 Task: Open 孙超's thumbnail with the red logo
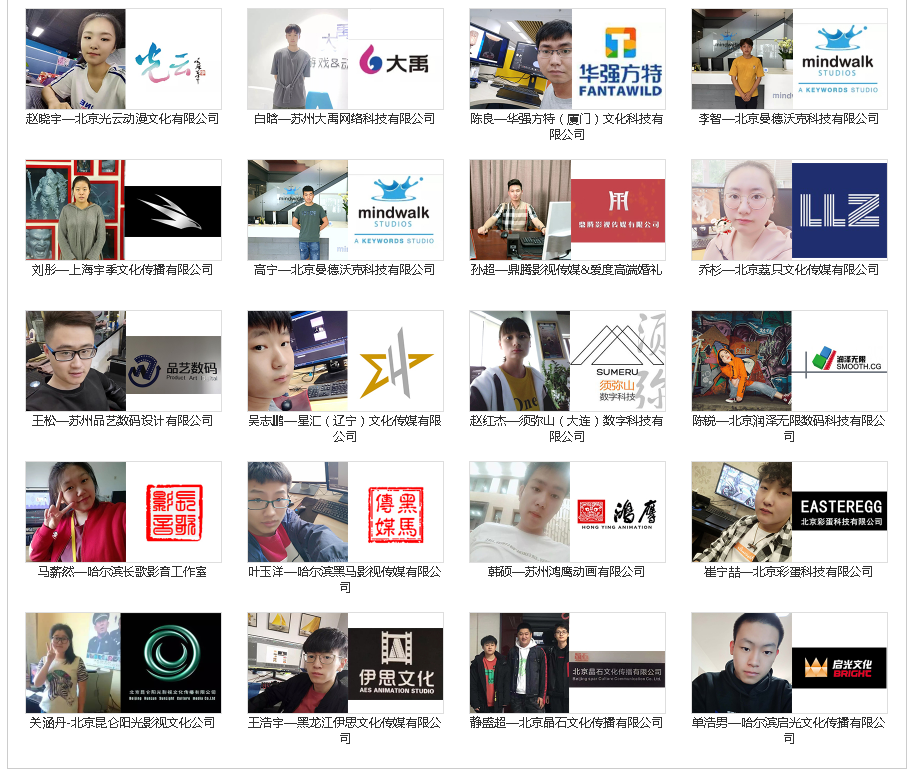point(567,210)
